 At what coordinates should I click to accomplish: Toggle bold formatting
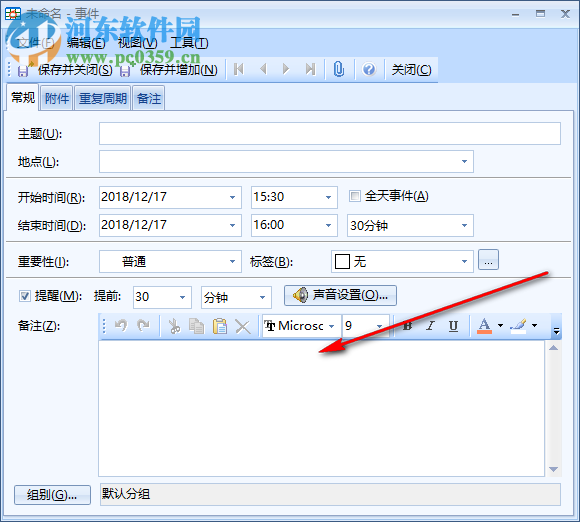(x=408, y=326)
